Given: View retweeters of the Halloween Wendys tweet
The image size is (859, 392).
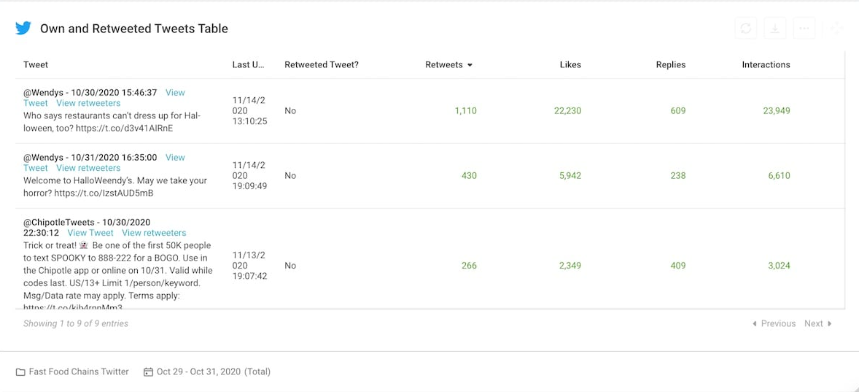Looking at the screenshot, I should (88, 103).
